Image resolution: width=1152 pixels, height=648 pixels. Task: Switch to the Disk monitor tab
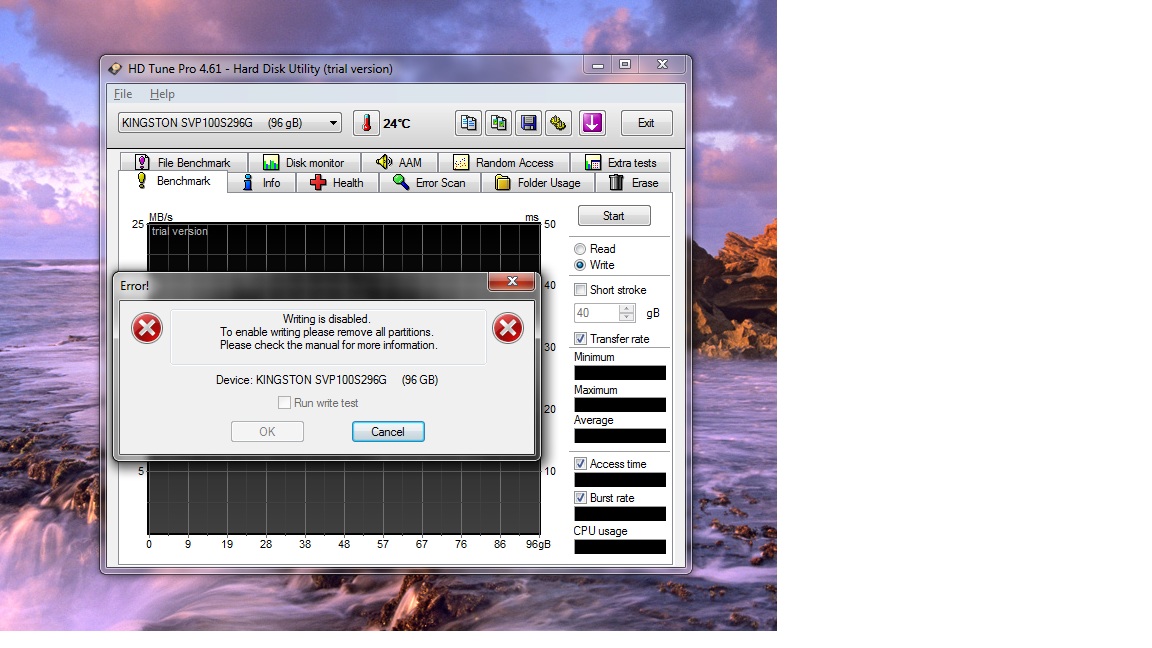click(x=304, y=162)
